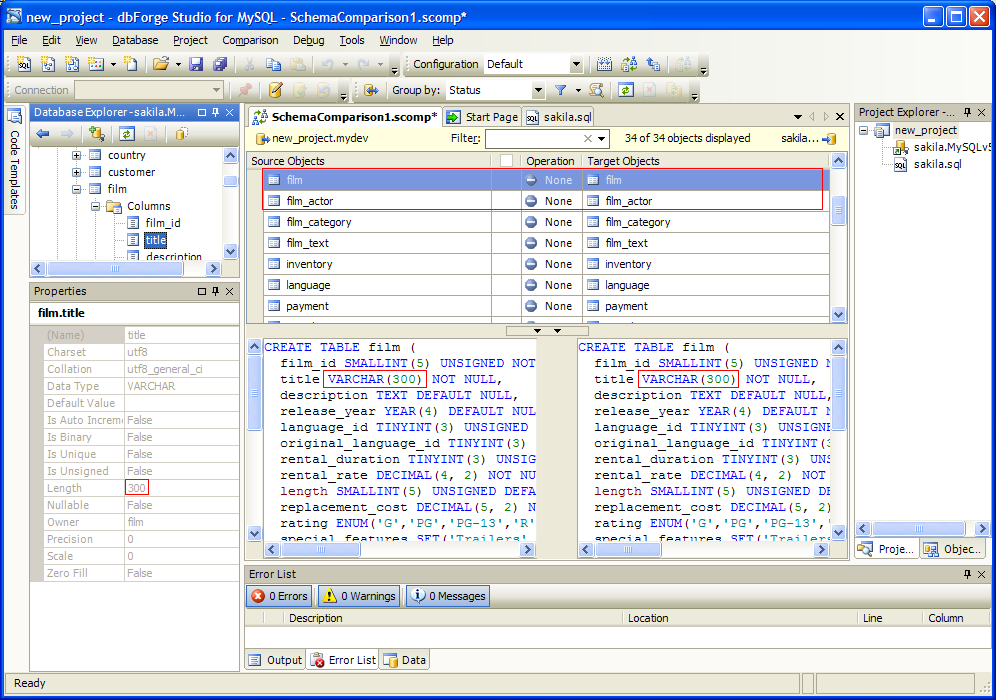Toggle the 0 Warnings filter button
996x700 pixels.
click(360, 596)
